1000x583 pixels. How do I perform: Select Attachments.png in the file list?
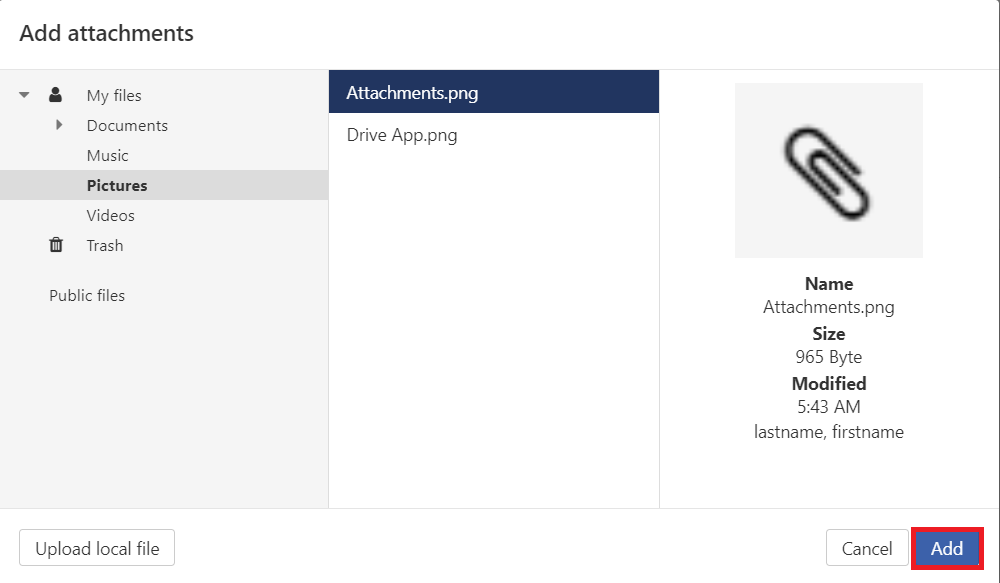(412, 93)
